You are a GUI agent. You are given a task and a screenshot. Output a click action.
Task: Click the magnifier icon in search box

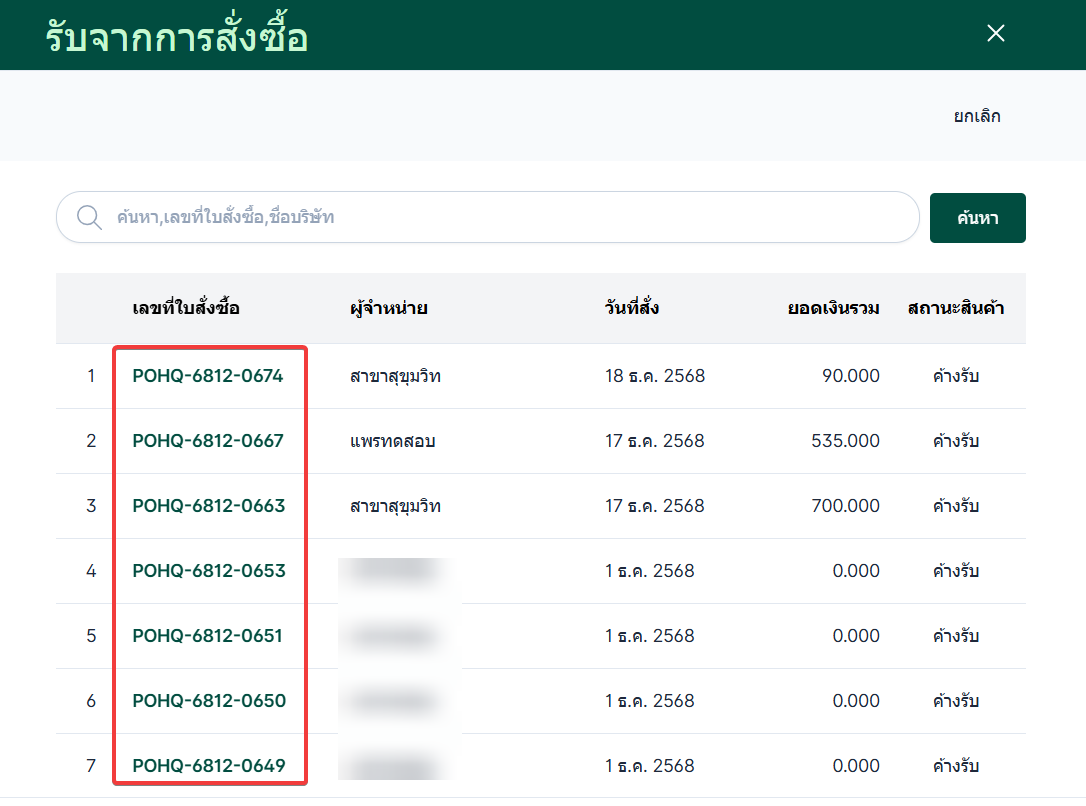(89, 217)
